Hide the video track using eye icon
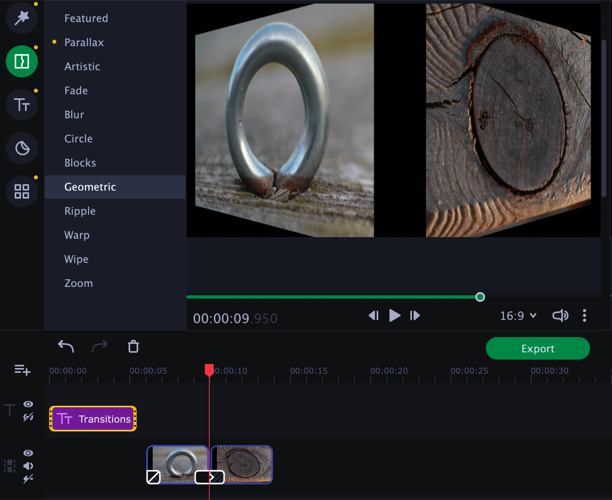 (28, 454)
